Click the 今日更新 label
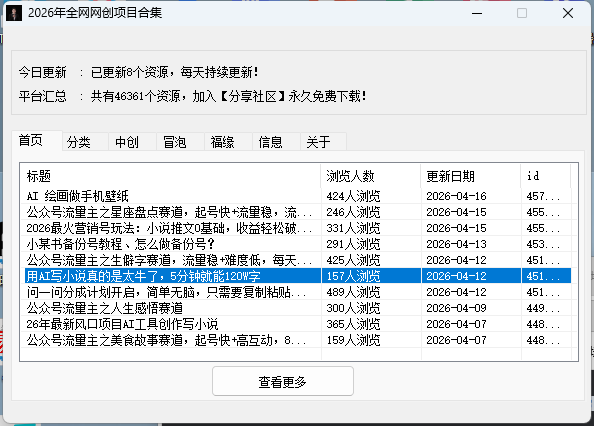Image resolution: width=594 pixels, height=426 pixels. (43, 72)
